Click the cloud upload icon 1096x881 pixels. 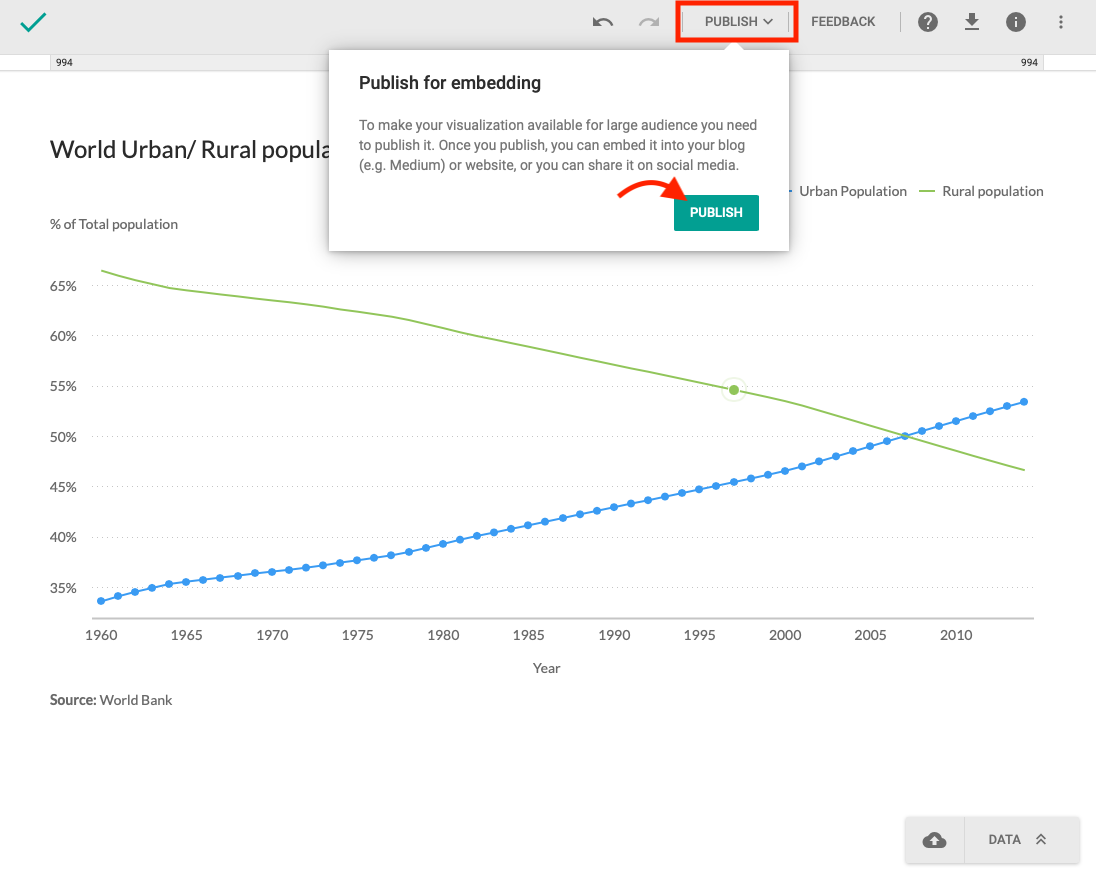tap(935, 840)
